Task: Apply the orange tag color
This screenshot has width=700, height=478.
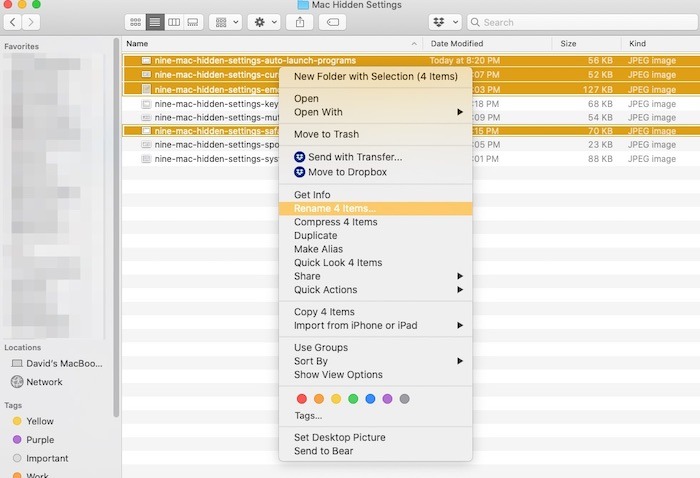Action: pos(319,399)
